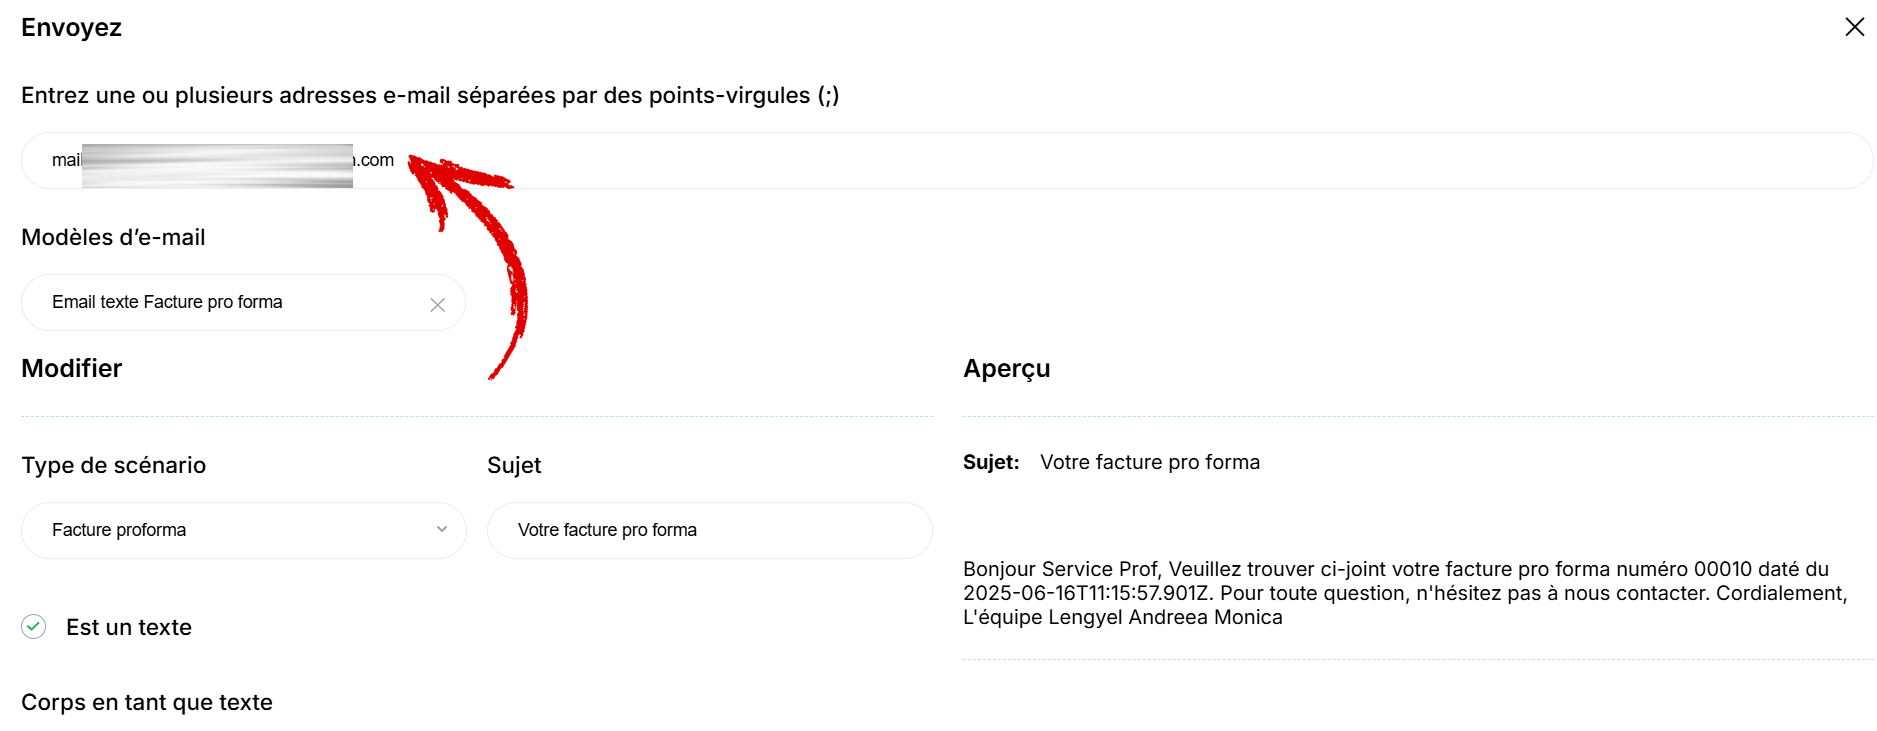The width and height of the screenshot is (1877, 731).
Task: Select the Modifier section heading
Action: coord(71,368)
